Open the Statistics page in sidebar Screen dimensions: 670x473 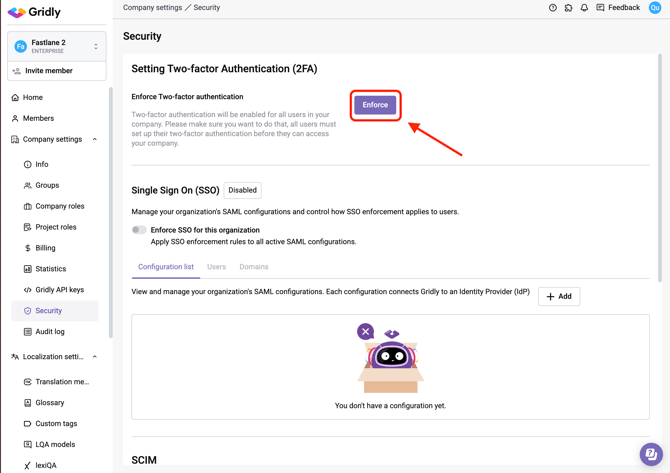pos(50,269)
